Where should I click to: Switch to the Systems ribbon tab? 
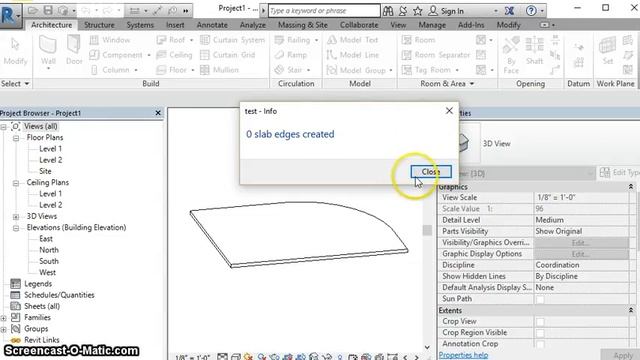coord(140,25)
